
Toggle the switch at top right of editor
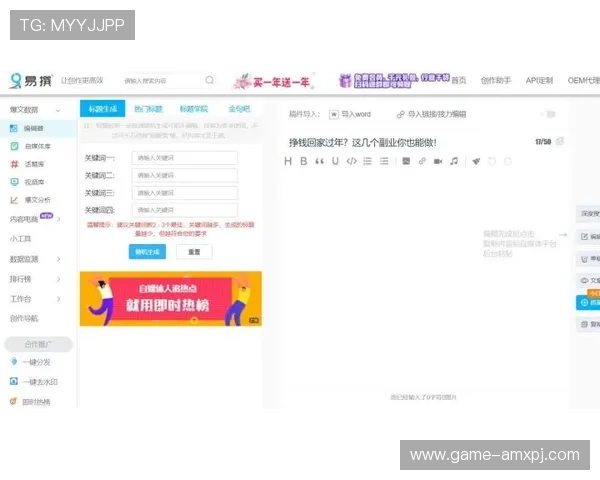tap(548, 114)
